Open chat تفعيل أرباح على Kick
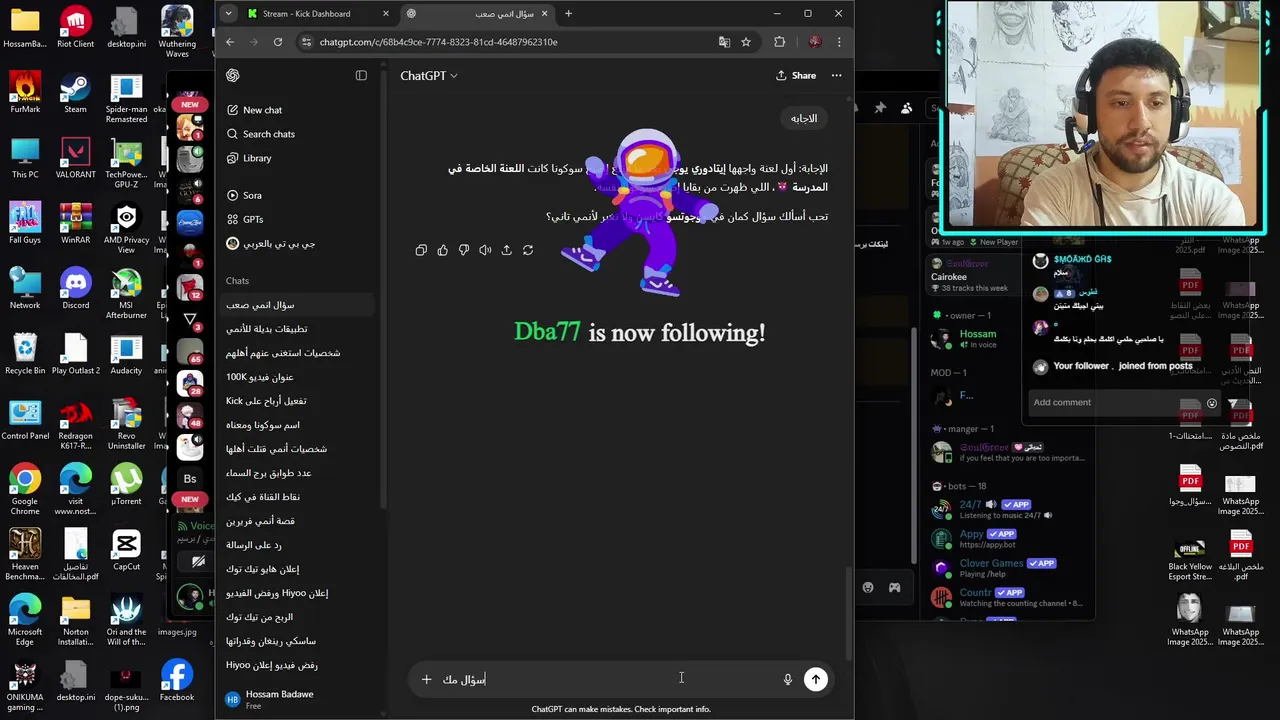 pyautogui.click(x=299, y=401)
